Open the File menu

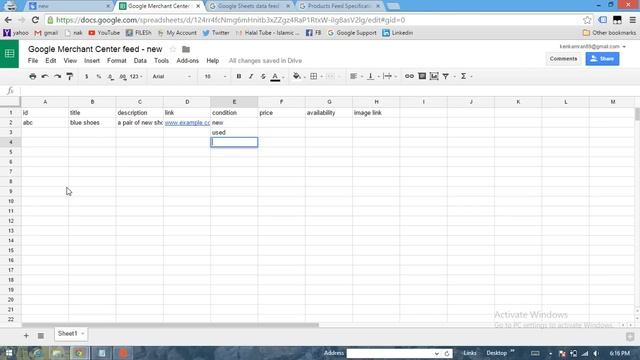click(x=33, y=61)
